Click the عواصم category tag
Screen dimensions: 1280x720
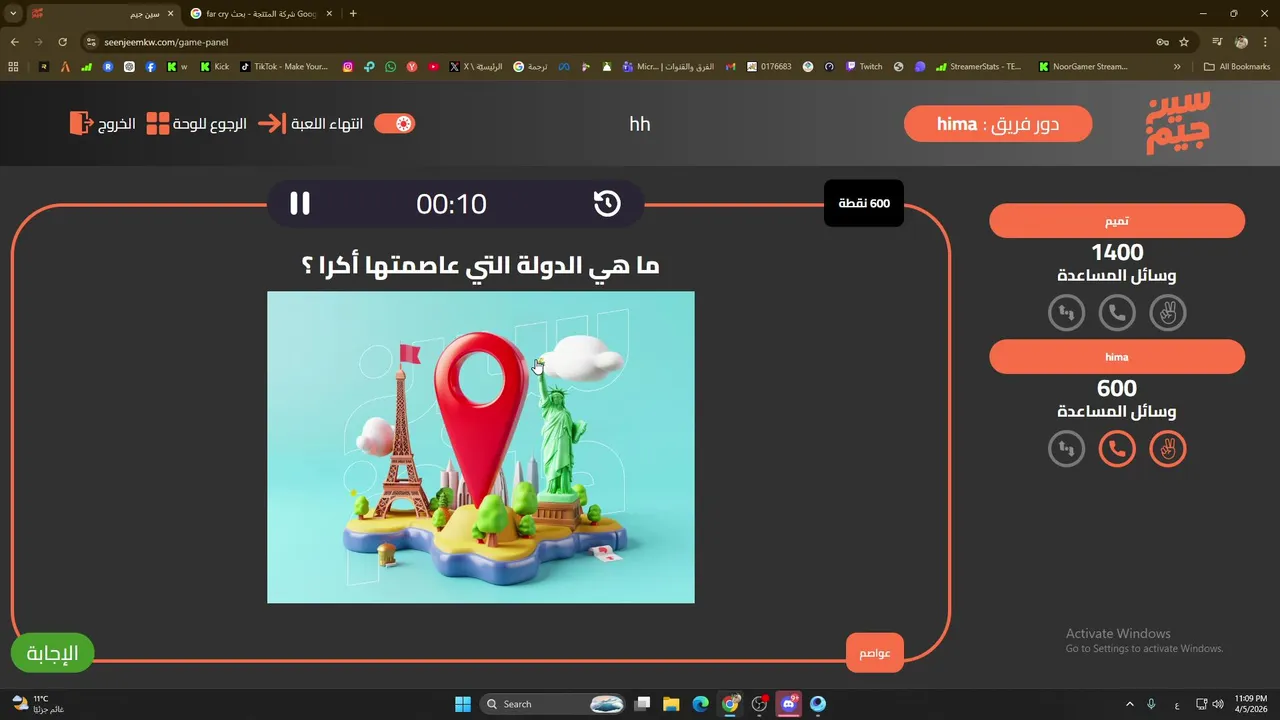[875, 653]
